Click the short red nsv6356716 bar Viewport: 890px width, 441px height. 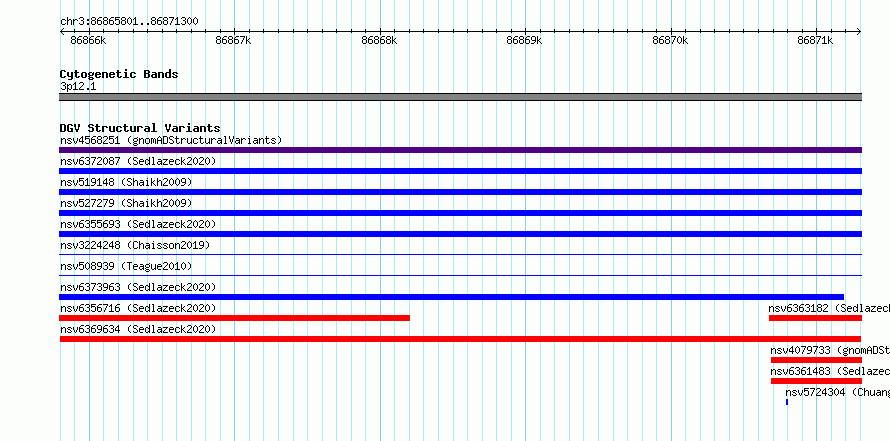tap(234, 318)
